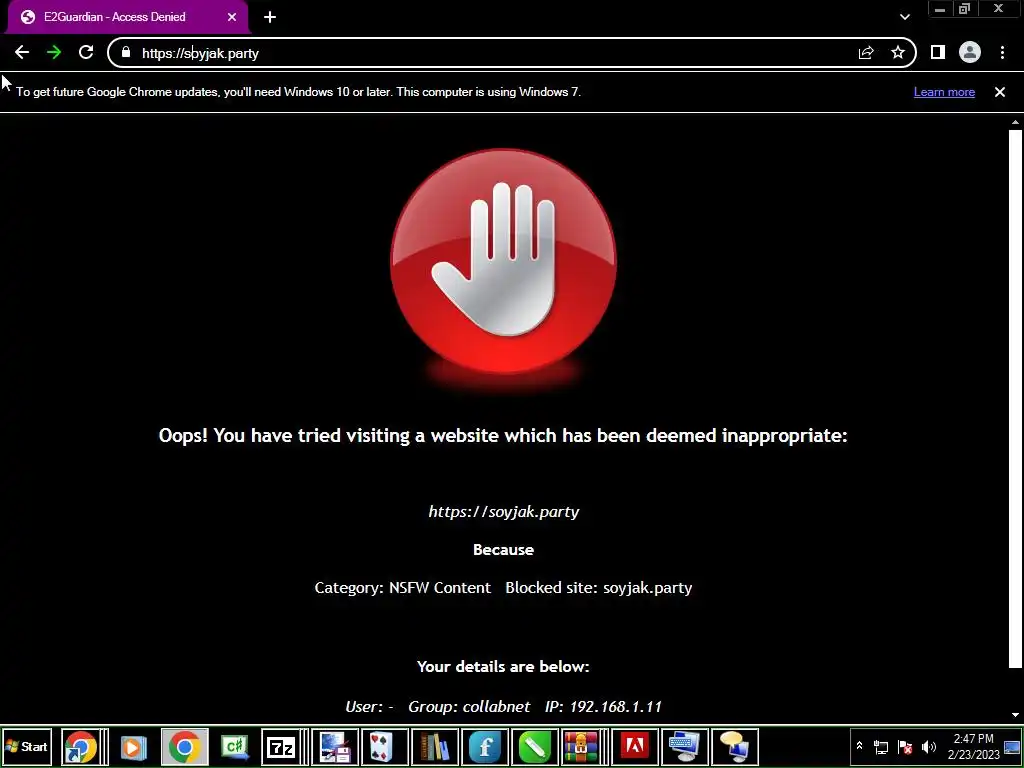
Task: Expand the tab search dropdown
Action: click(904, 17)
